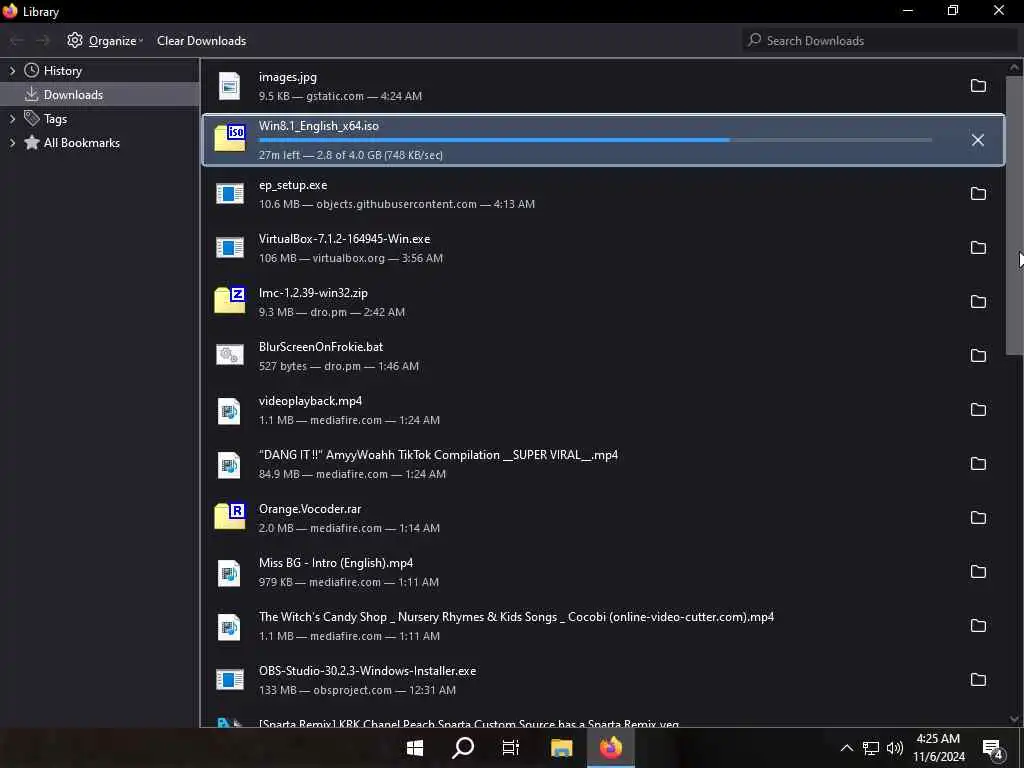Select OBS-Studio-30.2.3-Windows-Installer.exe name
This screenshot has height=768, width=1024.
click(x=367, y=671)
